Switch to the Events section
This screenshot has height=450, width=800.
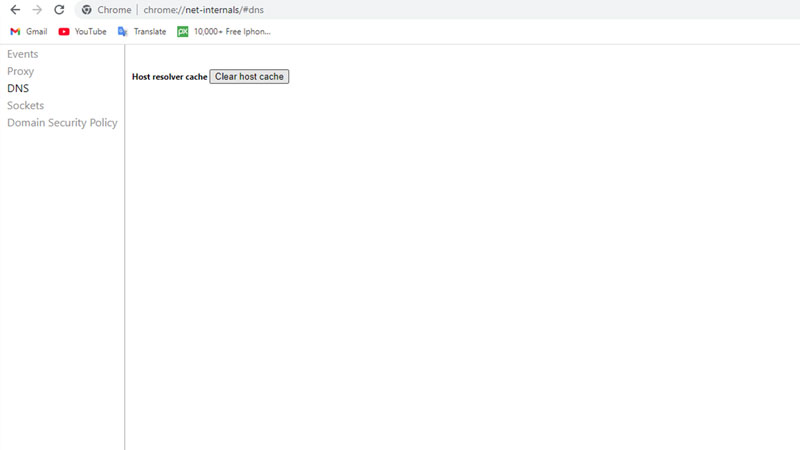click(x=22, y=54)
